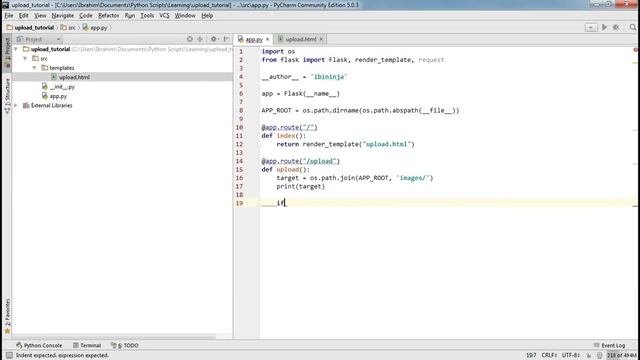640x360 pixels.
Task: Open the Tools menu
Action: coord(147,16)
